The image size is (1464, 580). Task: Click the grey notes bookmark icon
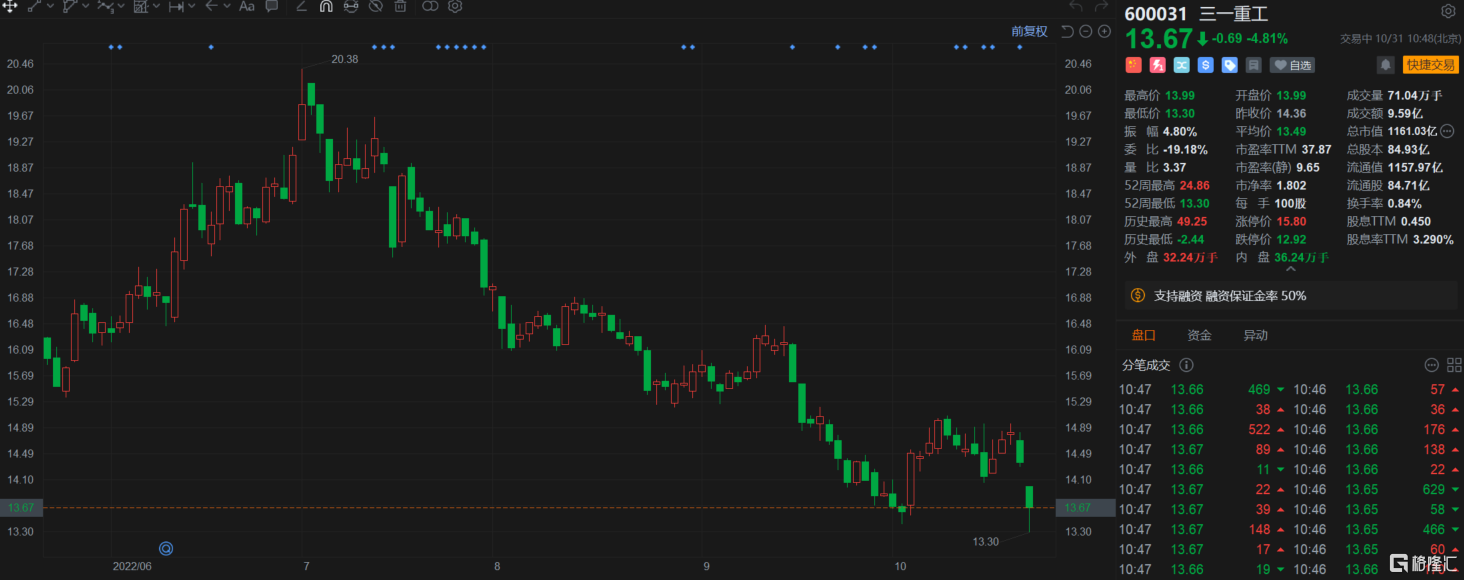[1254, 65]
